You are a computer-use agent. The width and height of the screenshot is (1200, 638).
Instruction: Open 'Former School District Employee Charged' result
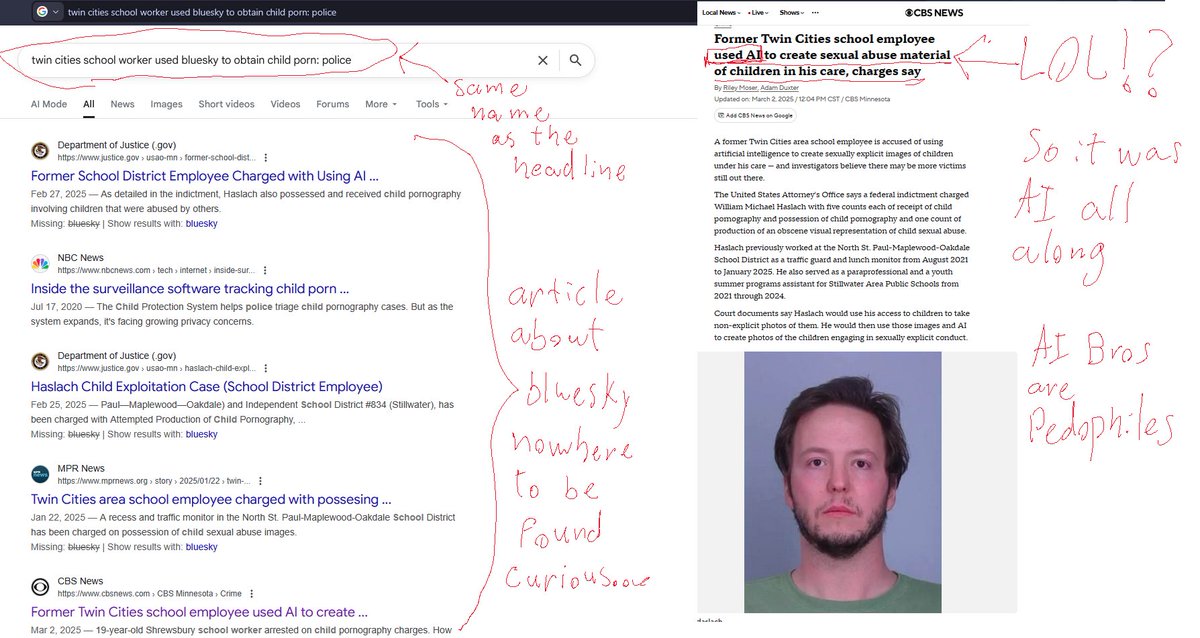point(205,176)
